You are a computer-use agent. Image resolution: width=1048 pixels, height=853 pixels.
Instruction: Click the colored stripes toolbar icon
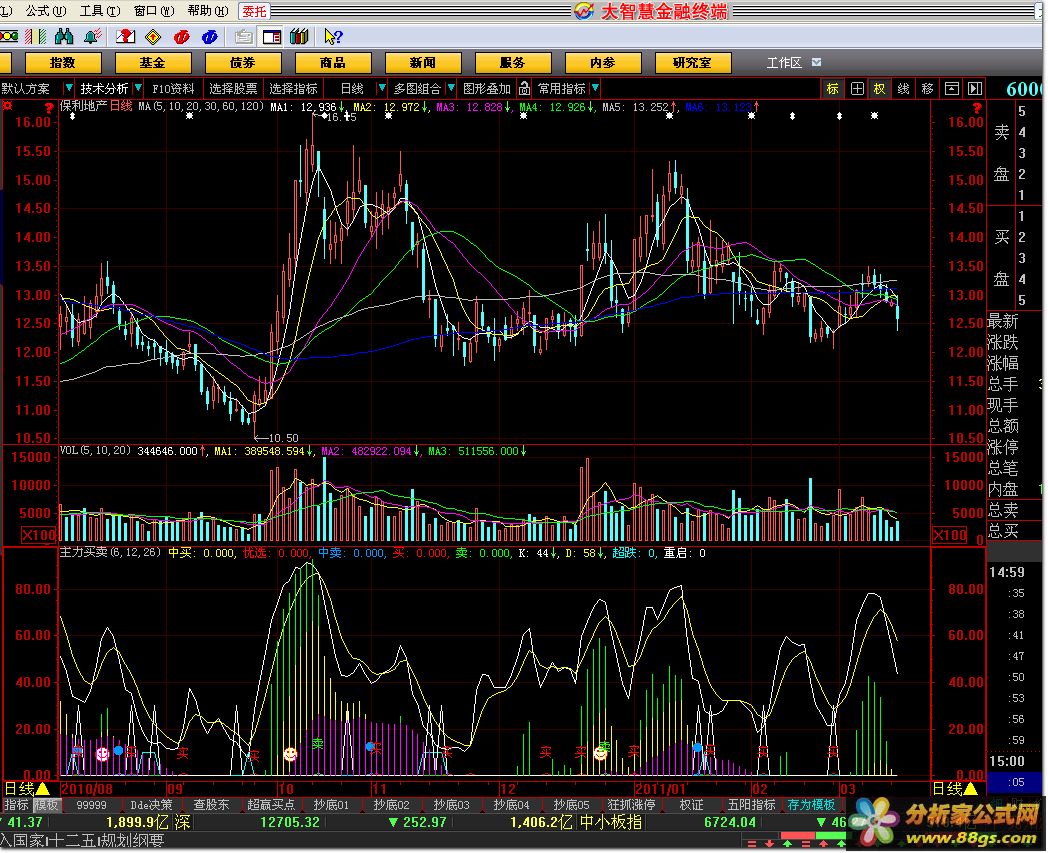coord(35,37)
